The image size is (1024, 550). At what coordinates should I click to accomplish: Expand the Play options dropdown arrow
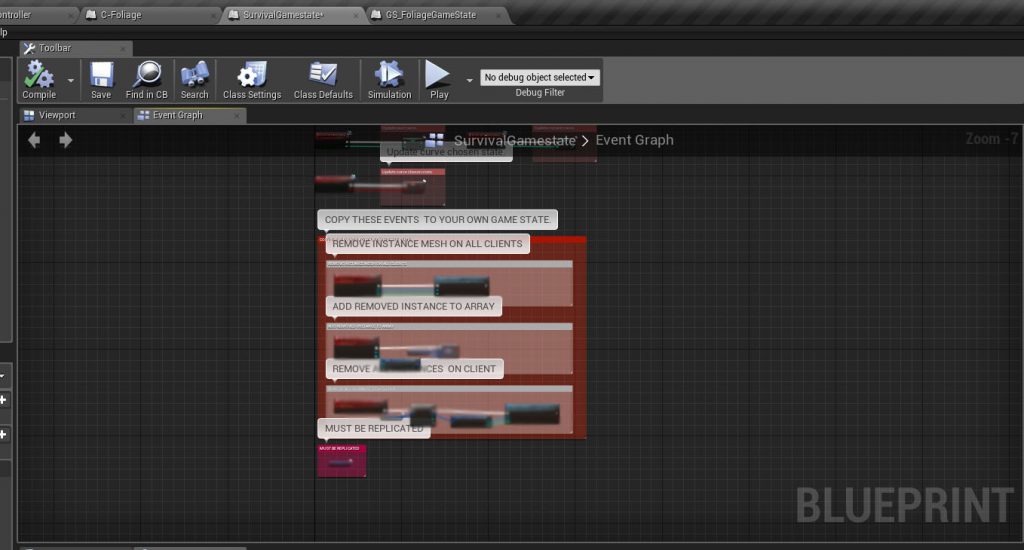(469, 80)
